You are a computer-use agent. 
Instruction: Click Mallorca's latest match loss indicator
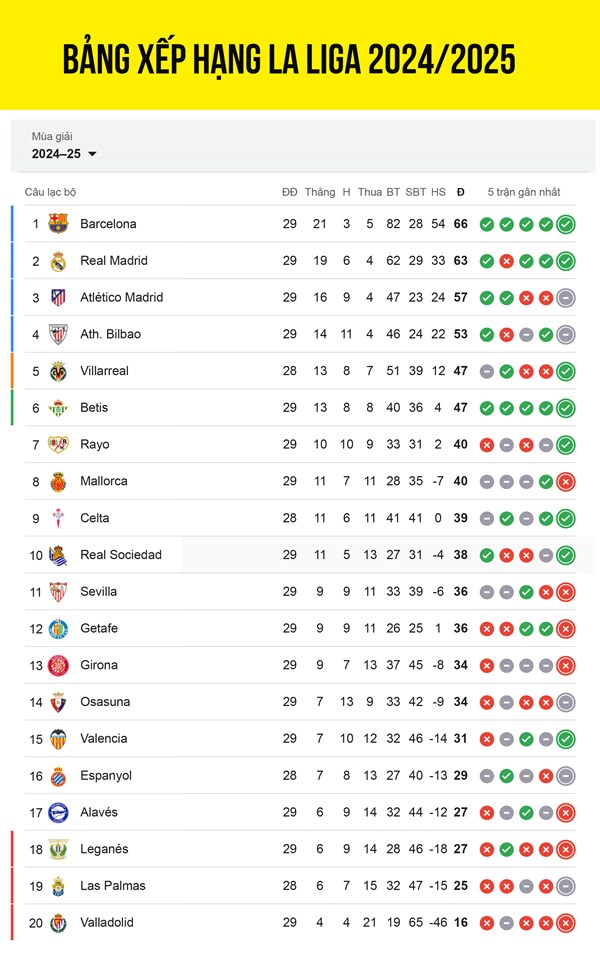(566, 482)
